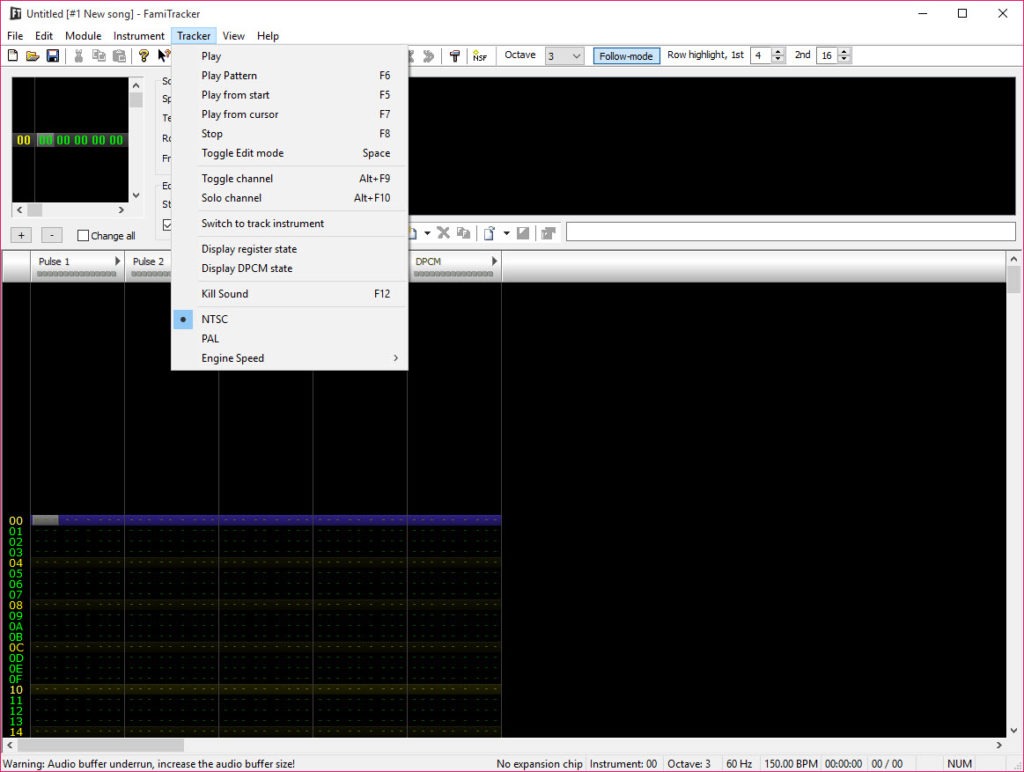Open the Help menu
Image resolution: width=1024 pixels, height=772 pixels.
tap(268, 36)
